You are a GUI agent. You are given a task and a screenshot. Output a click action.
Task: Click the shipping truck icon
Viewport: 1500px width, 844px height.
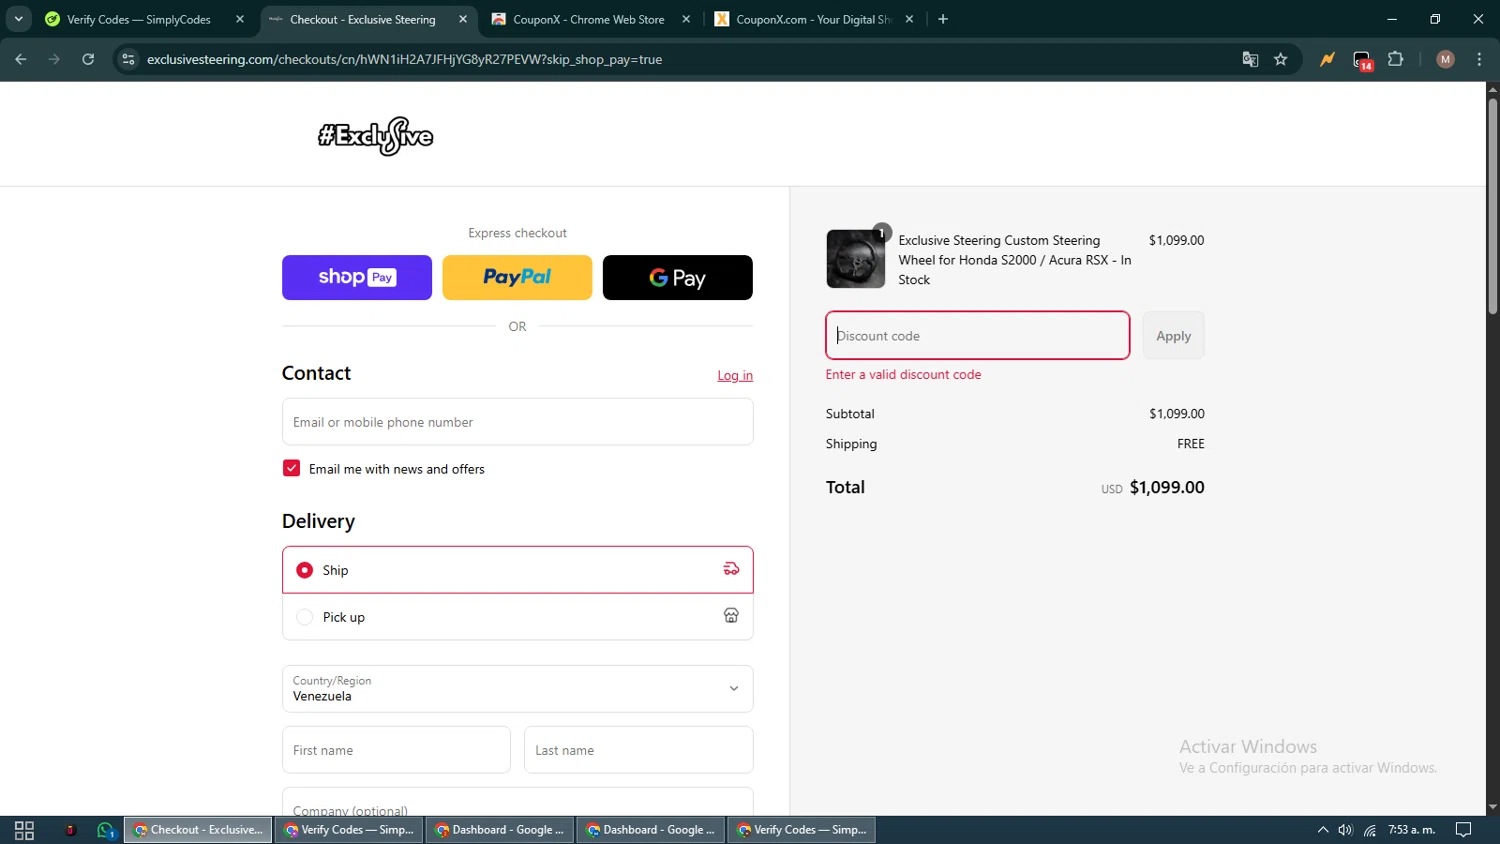731,569
